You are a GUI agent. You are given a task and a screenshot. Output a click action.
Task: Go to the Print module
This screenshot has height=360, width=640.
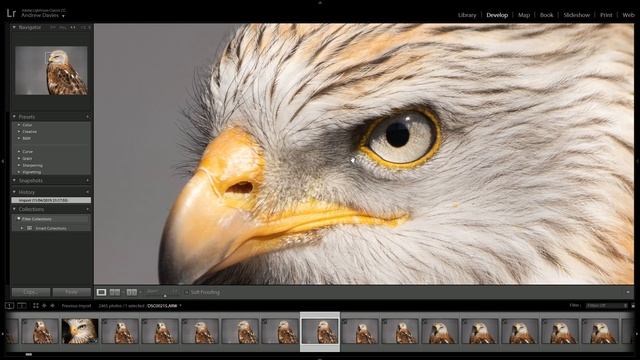(x=606, y=15)
